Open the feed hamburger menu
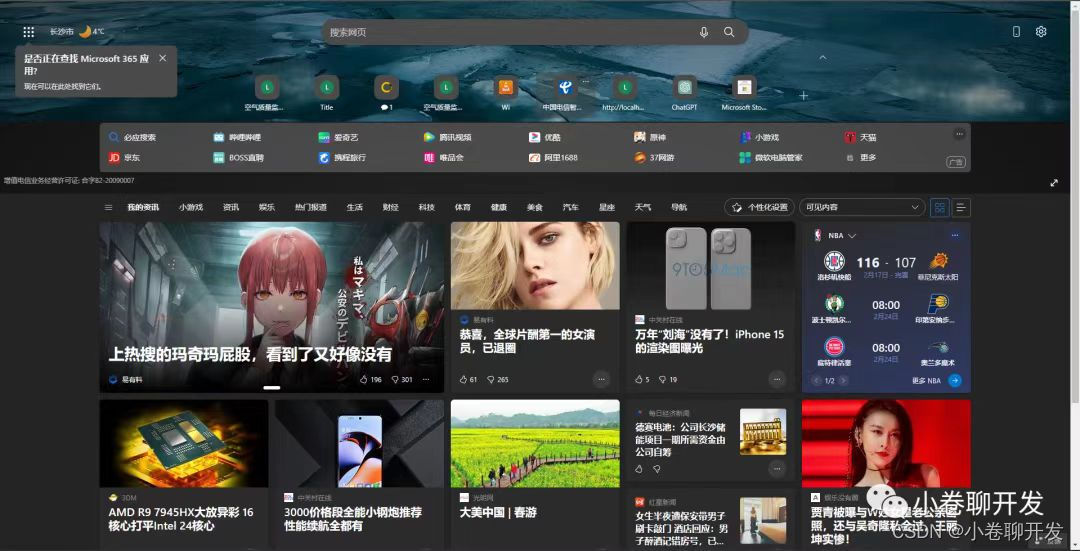1080x551 pixels. click(108, 207)
